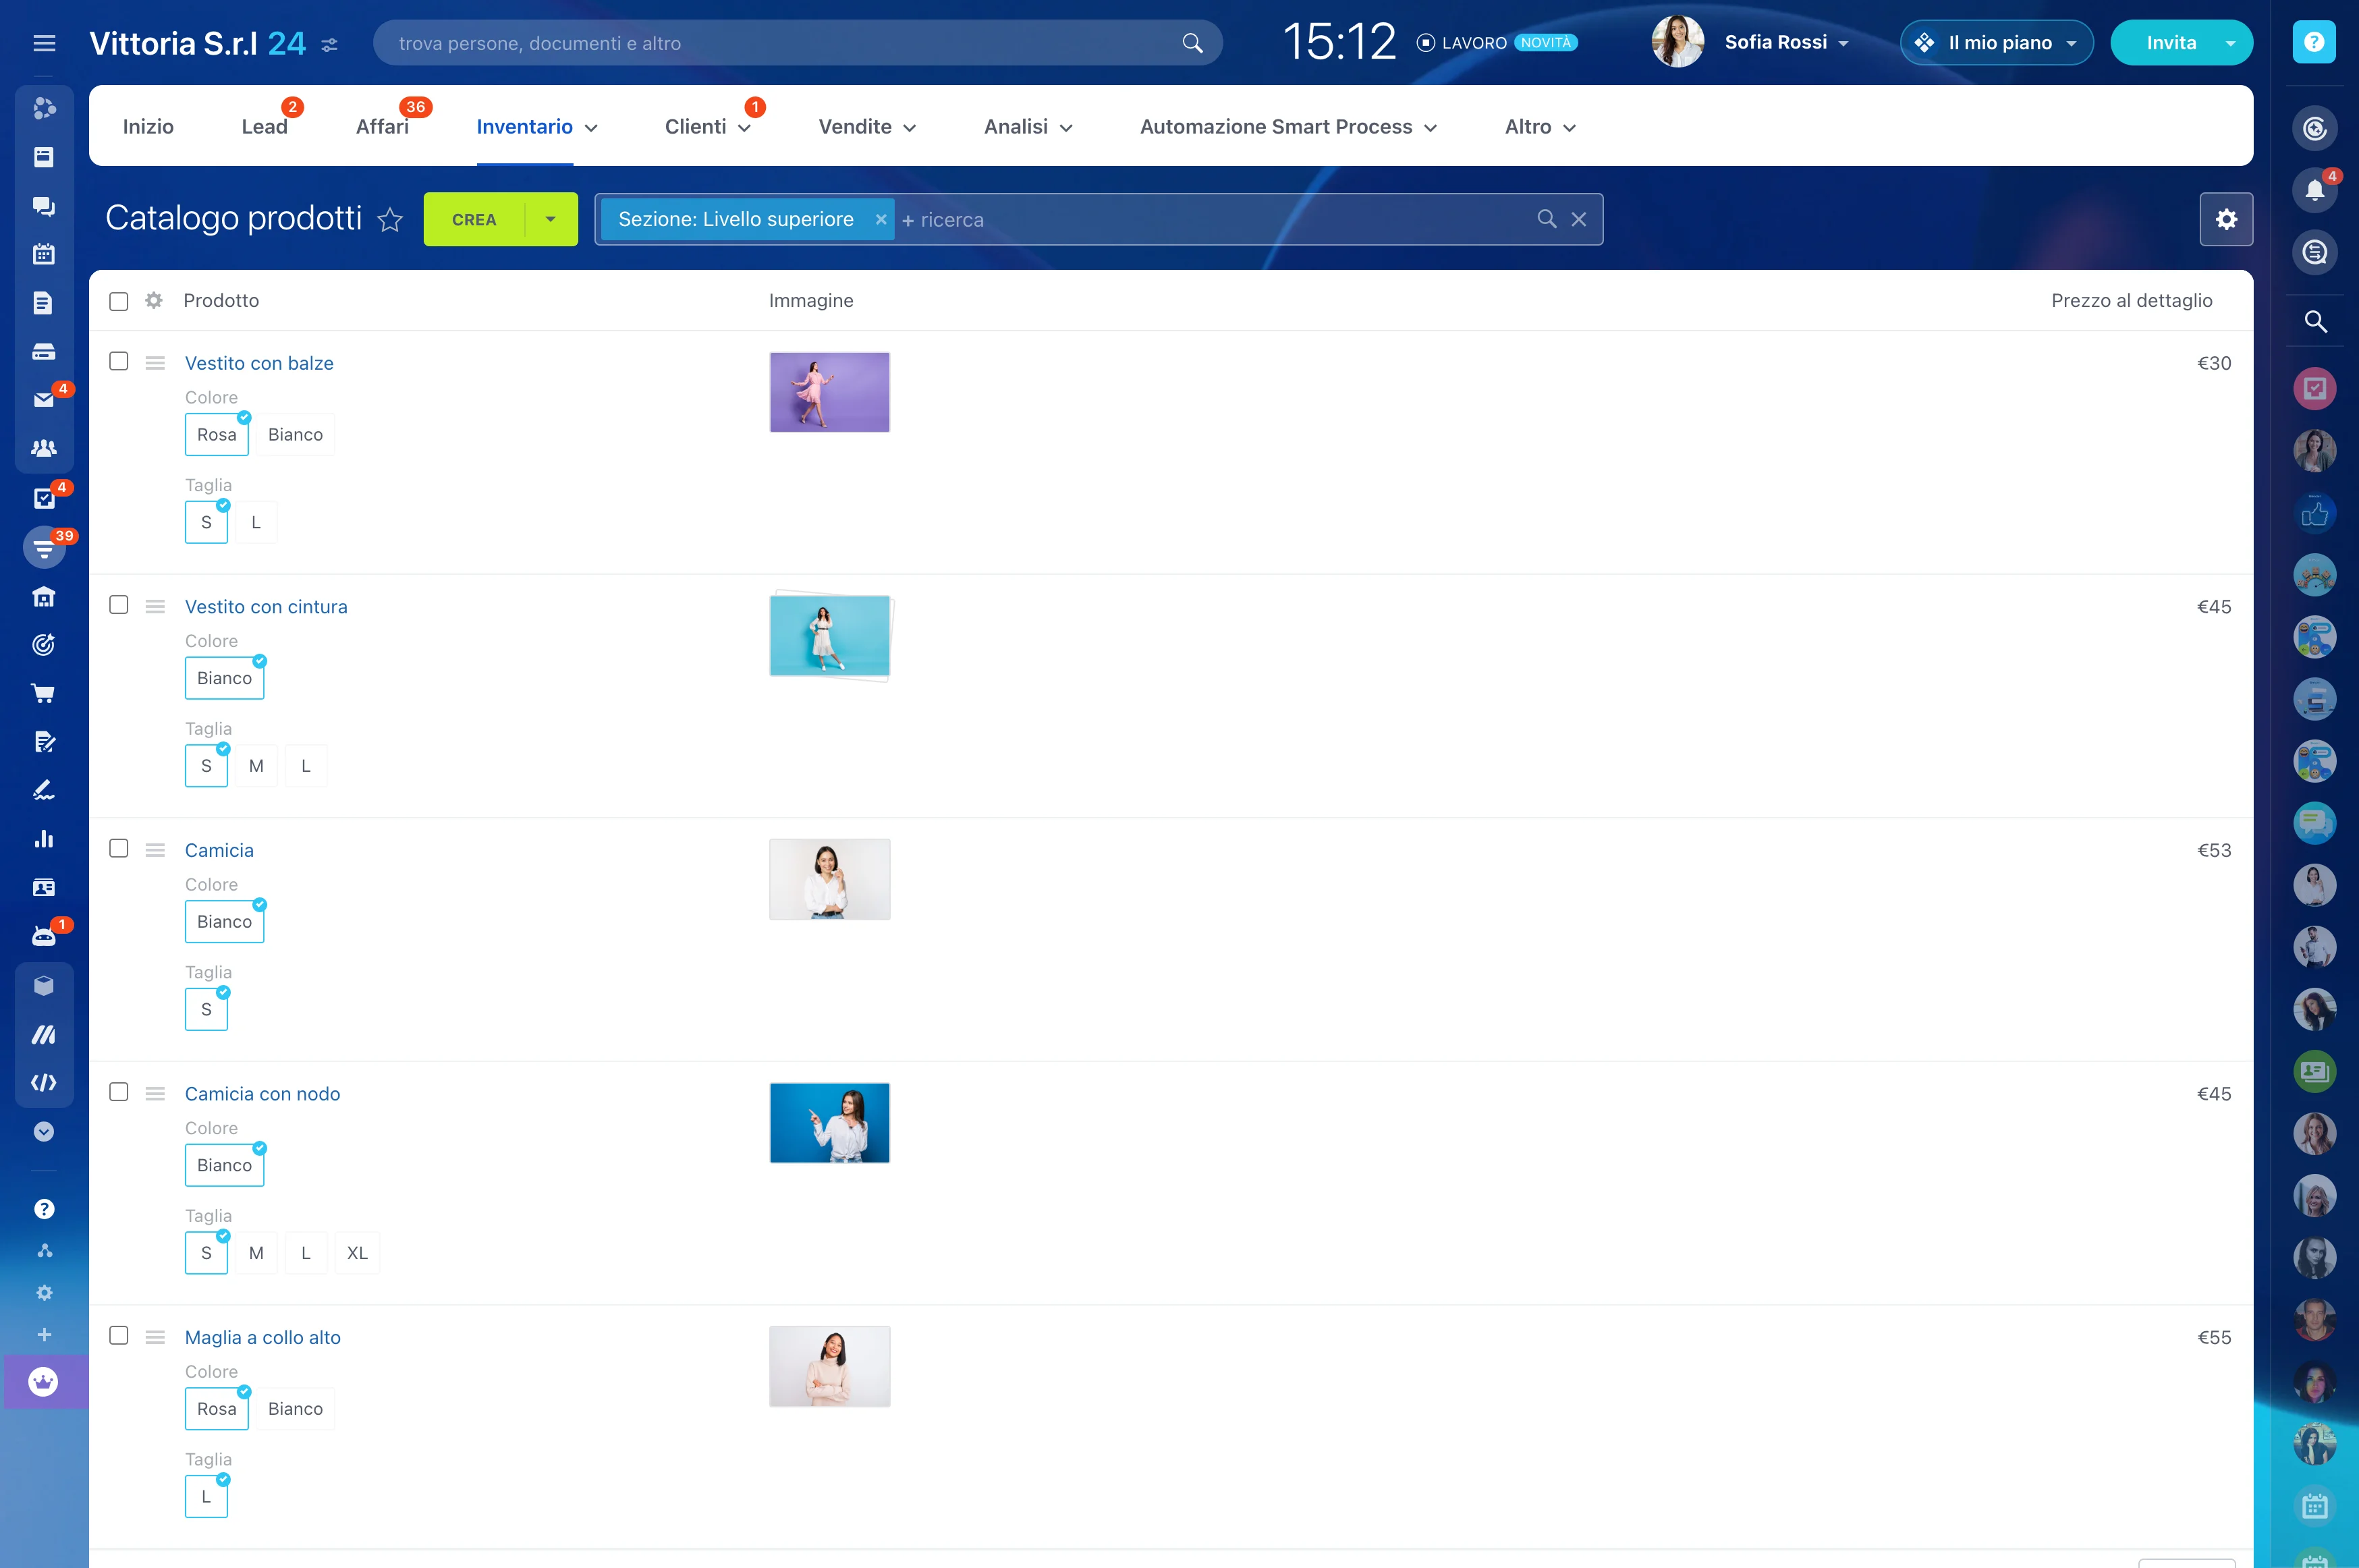Add Catalogo prodotti to favorites star

click(x=390, y=220)
